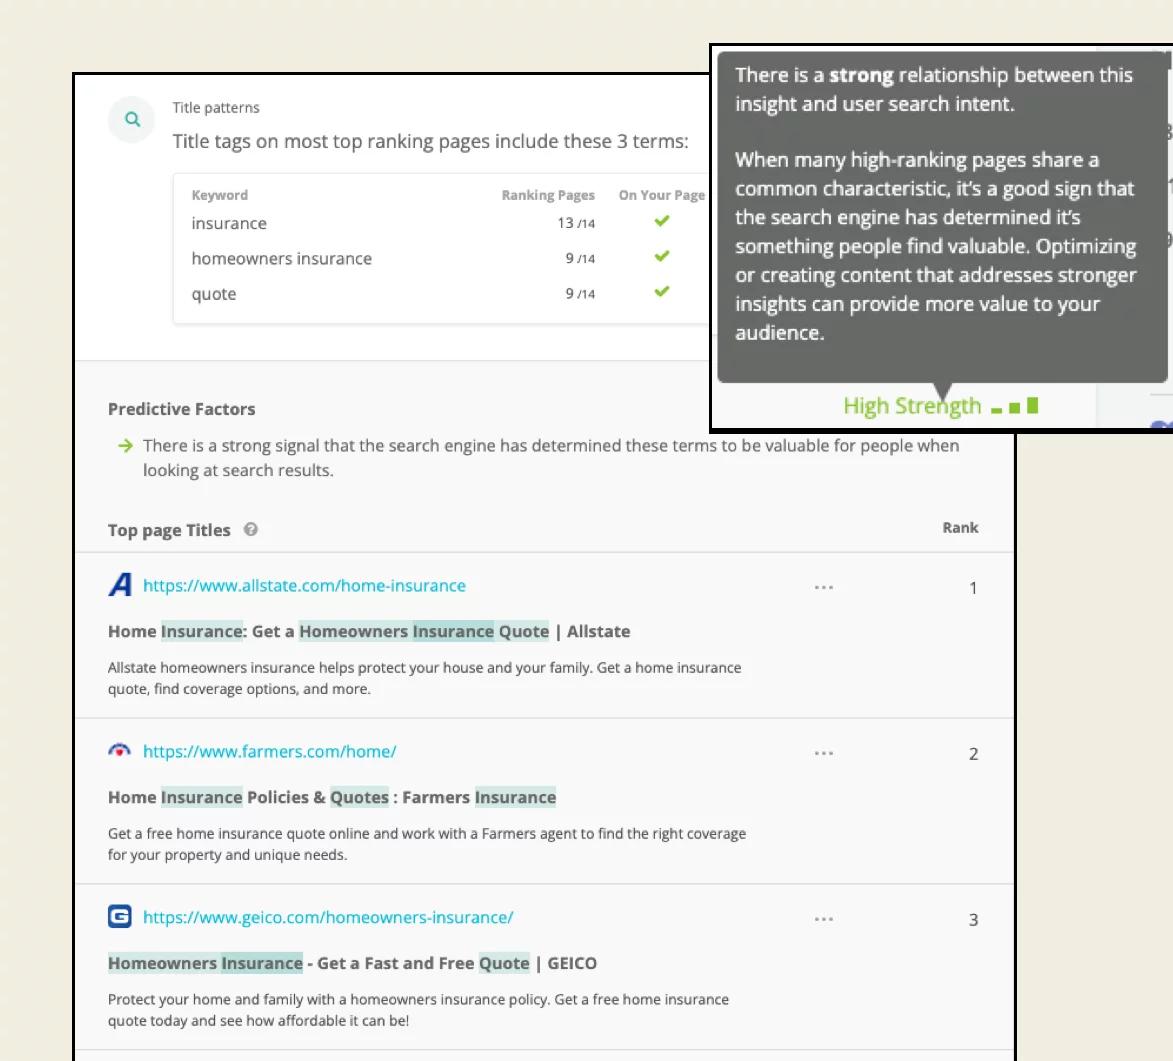The image size is (1173, 1061).
Task: Click the GEICO logo icon
Action: coord(120,917)
